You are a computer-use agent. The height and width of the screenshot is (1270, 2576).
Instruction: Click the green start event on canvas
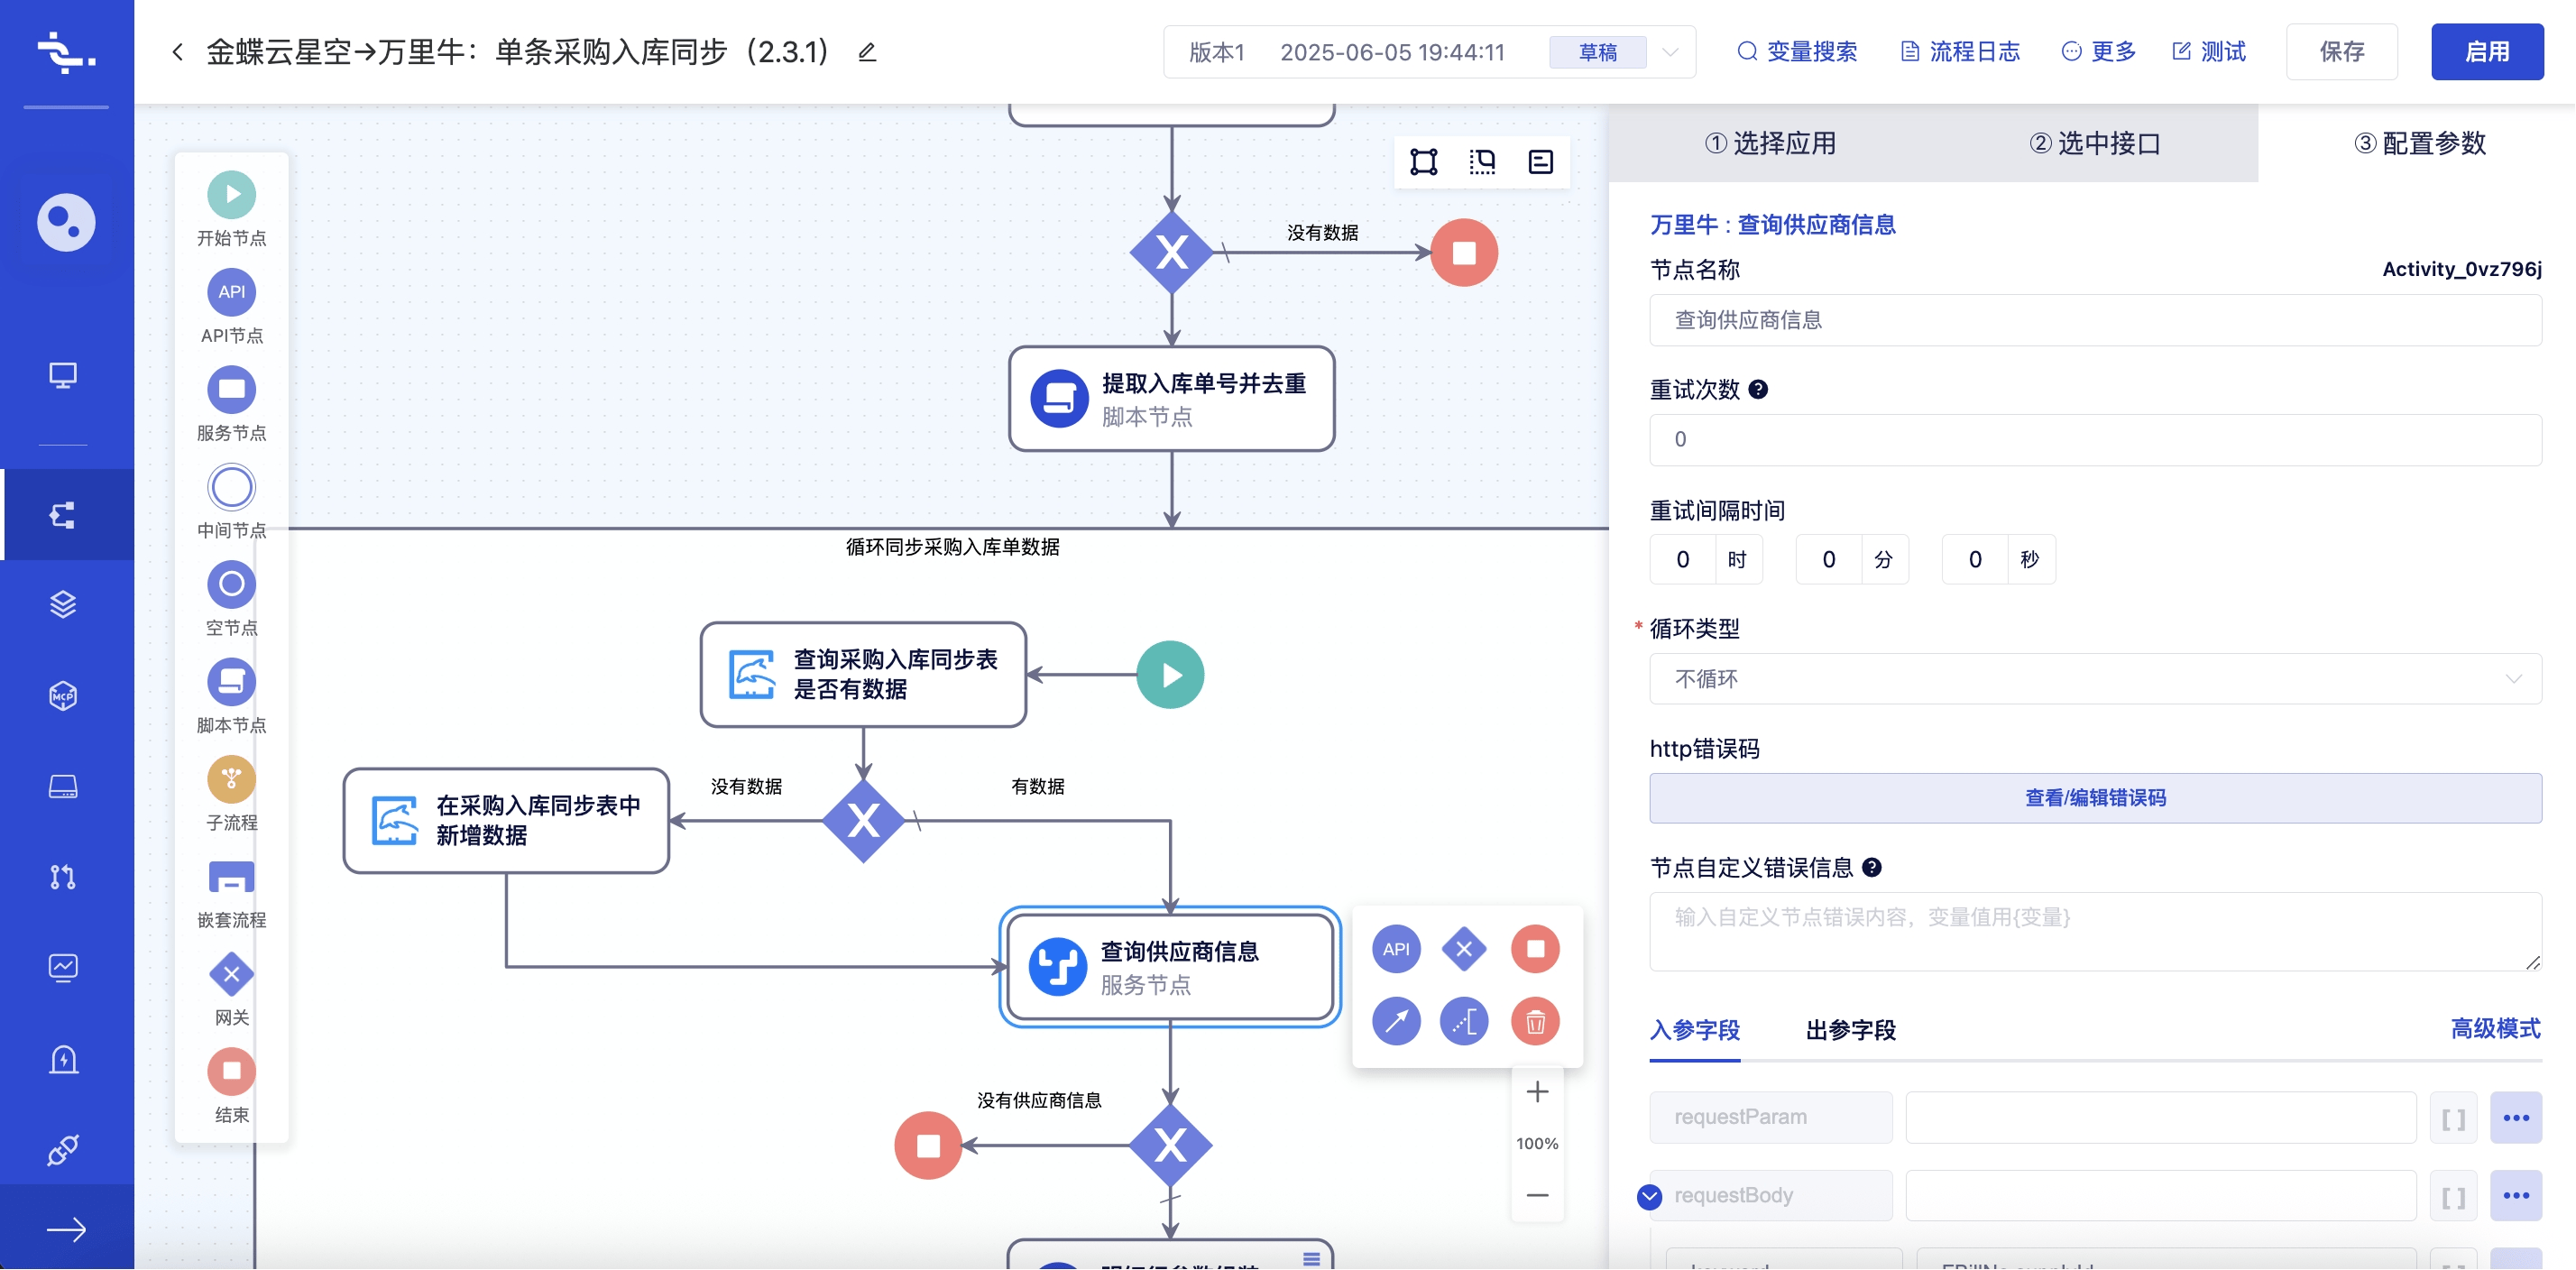(x=1170, y=675)
